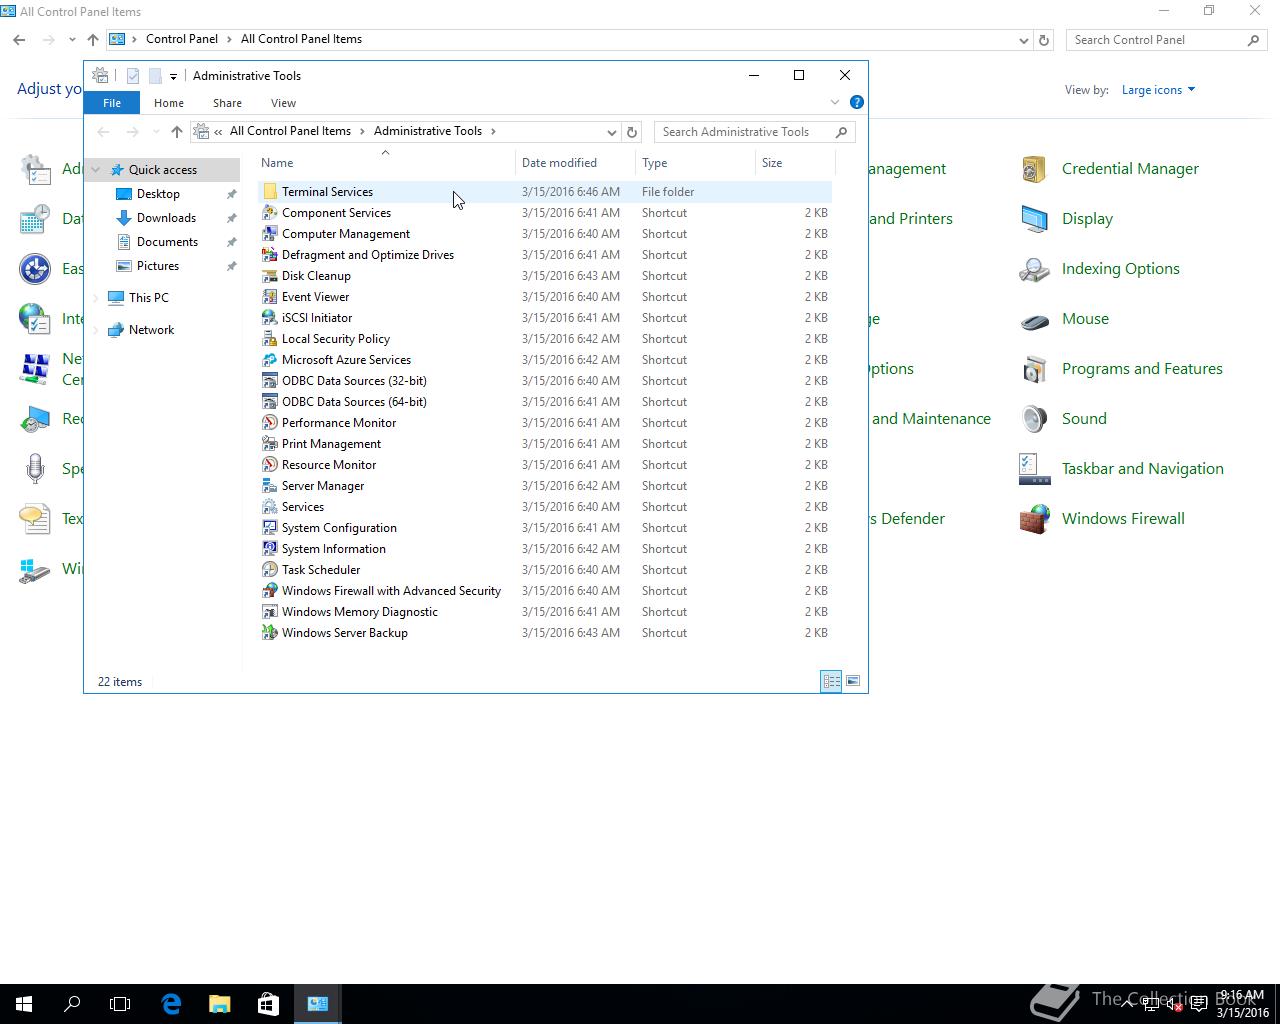1280x1024 pixels.
Task: Open Indexing Options link in Control Panel
Action: point(1120,269)
